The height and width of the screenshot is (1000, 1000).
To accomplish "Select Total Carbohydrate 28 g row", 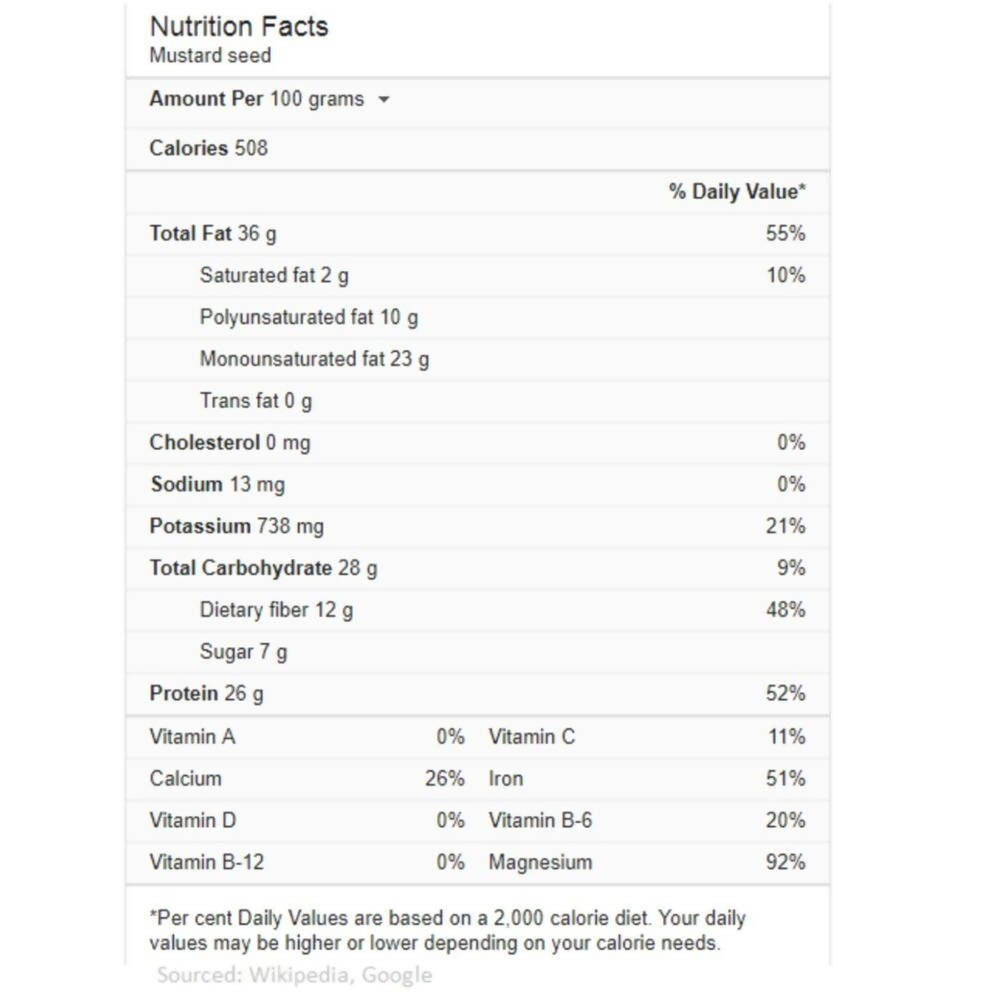I will 264,568.
